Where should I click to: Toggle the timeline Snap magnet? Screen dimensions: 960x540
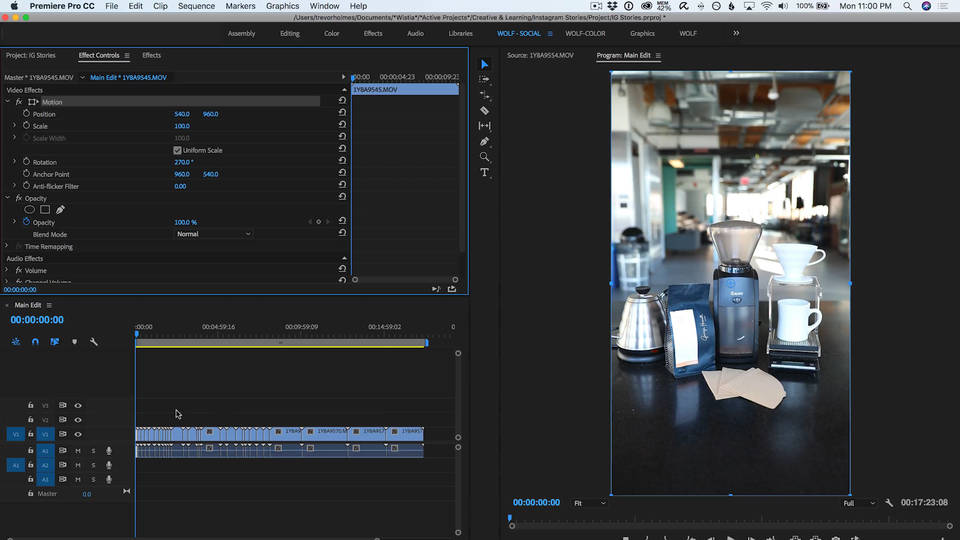(x=36, y=342)
